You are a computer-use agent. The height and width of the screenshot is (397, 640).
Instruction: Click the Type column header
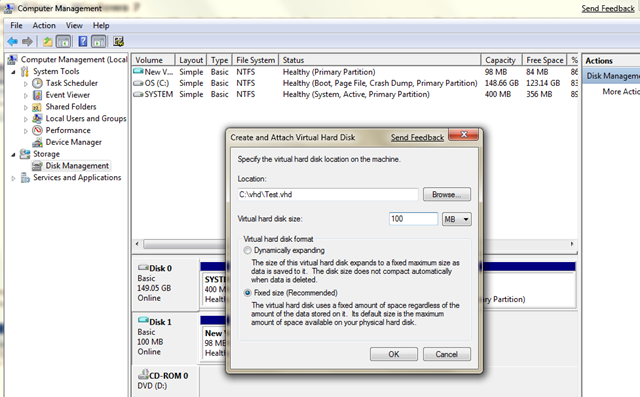pos(219,60)
